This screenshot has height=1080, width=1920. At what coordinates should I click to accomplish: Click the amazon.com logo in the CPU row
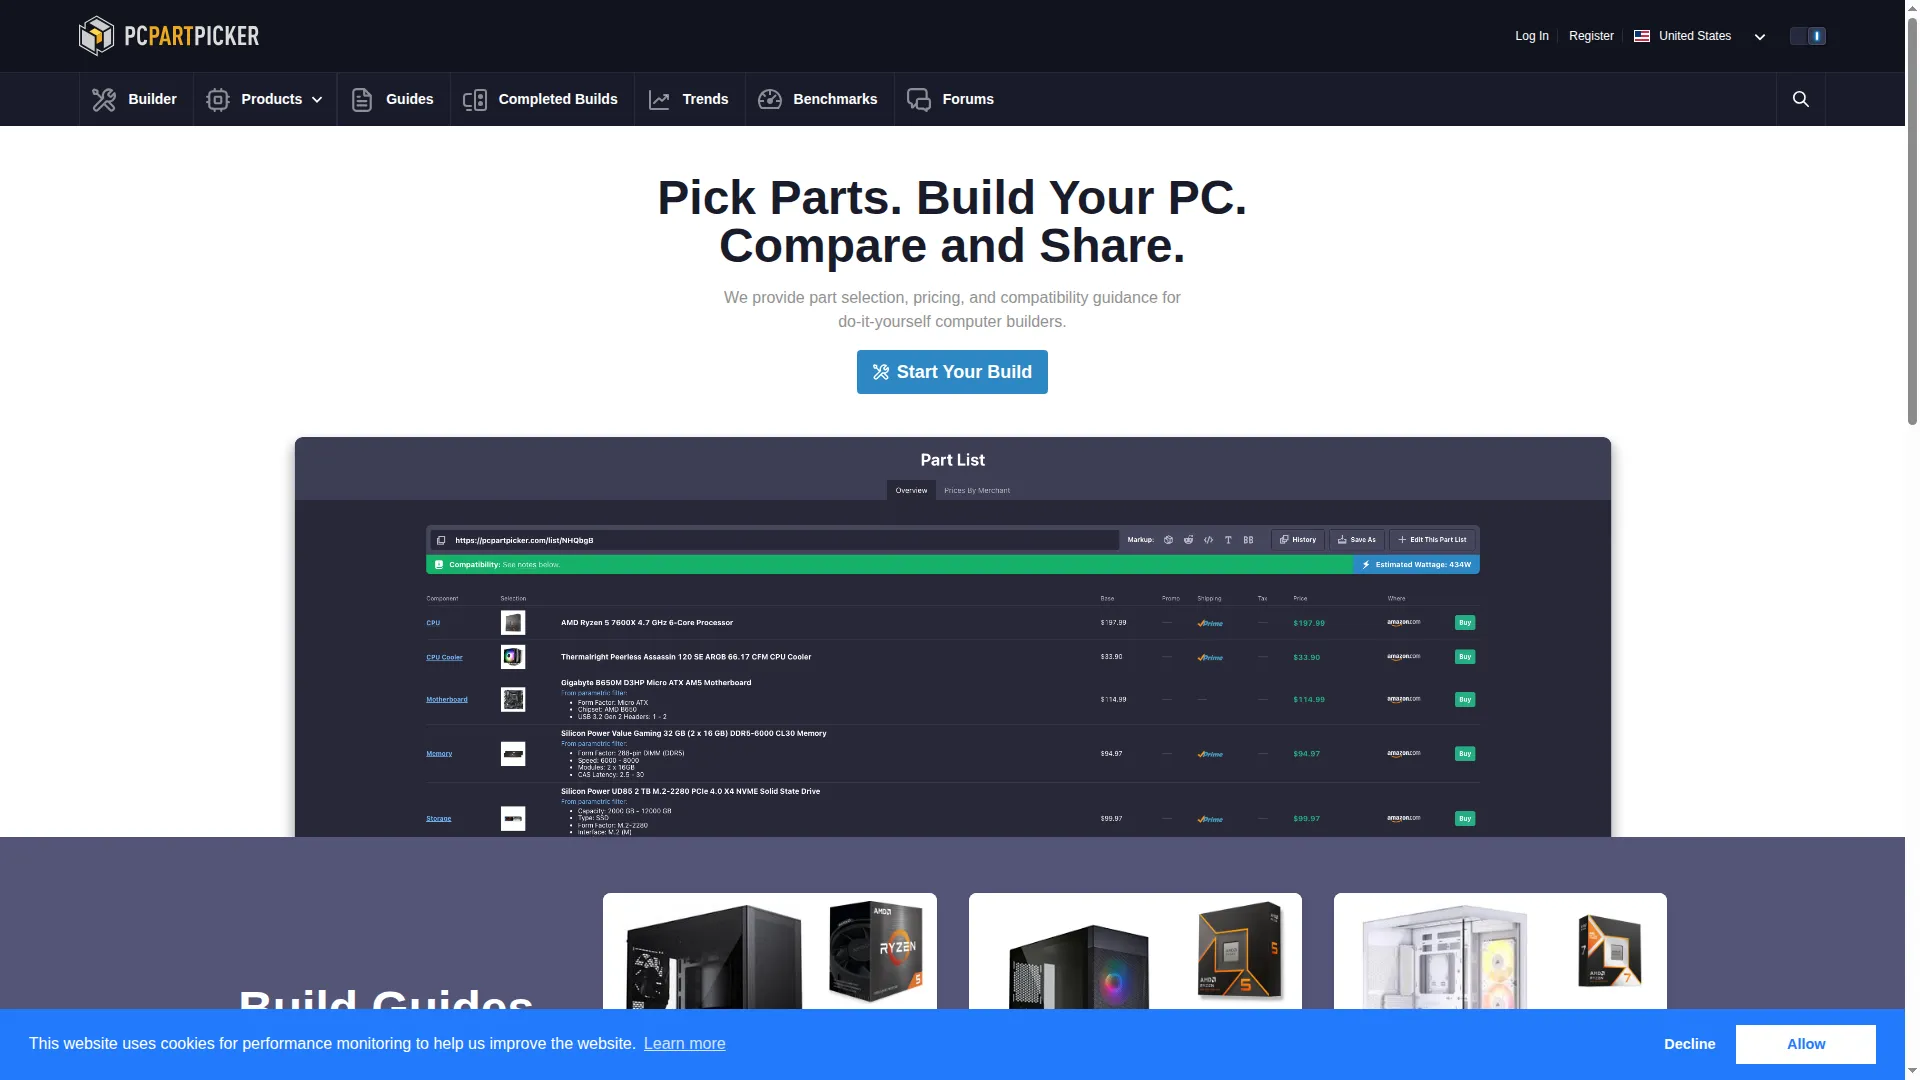tap(1403, 623)
